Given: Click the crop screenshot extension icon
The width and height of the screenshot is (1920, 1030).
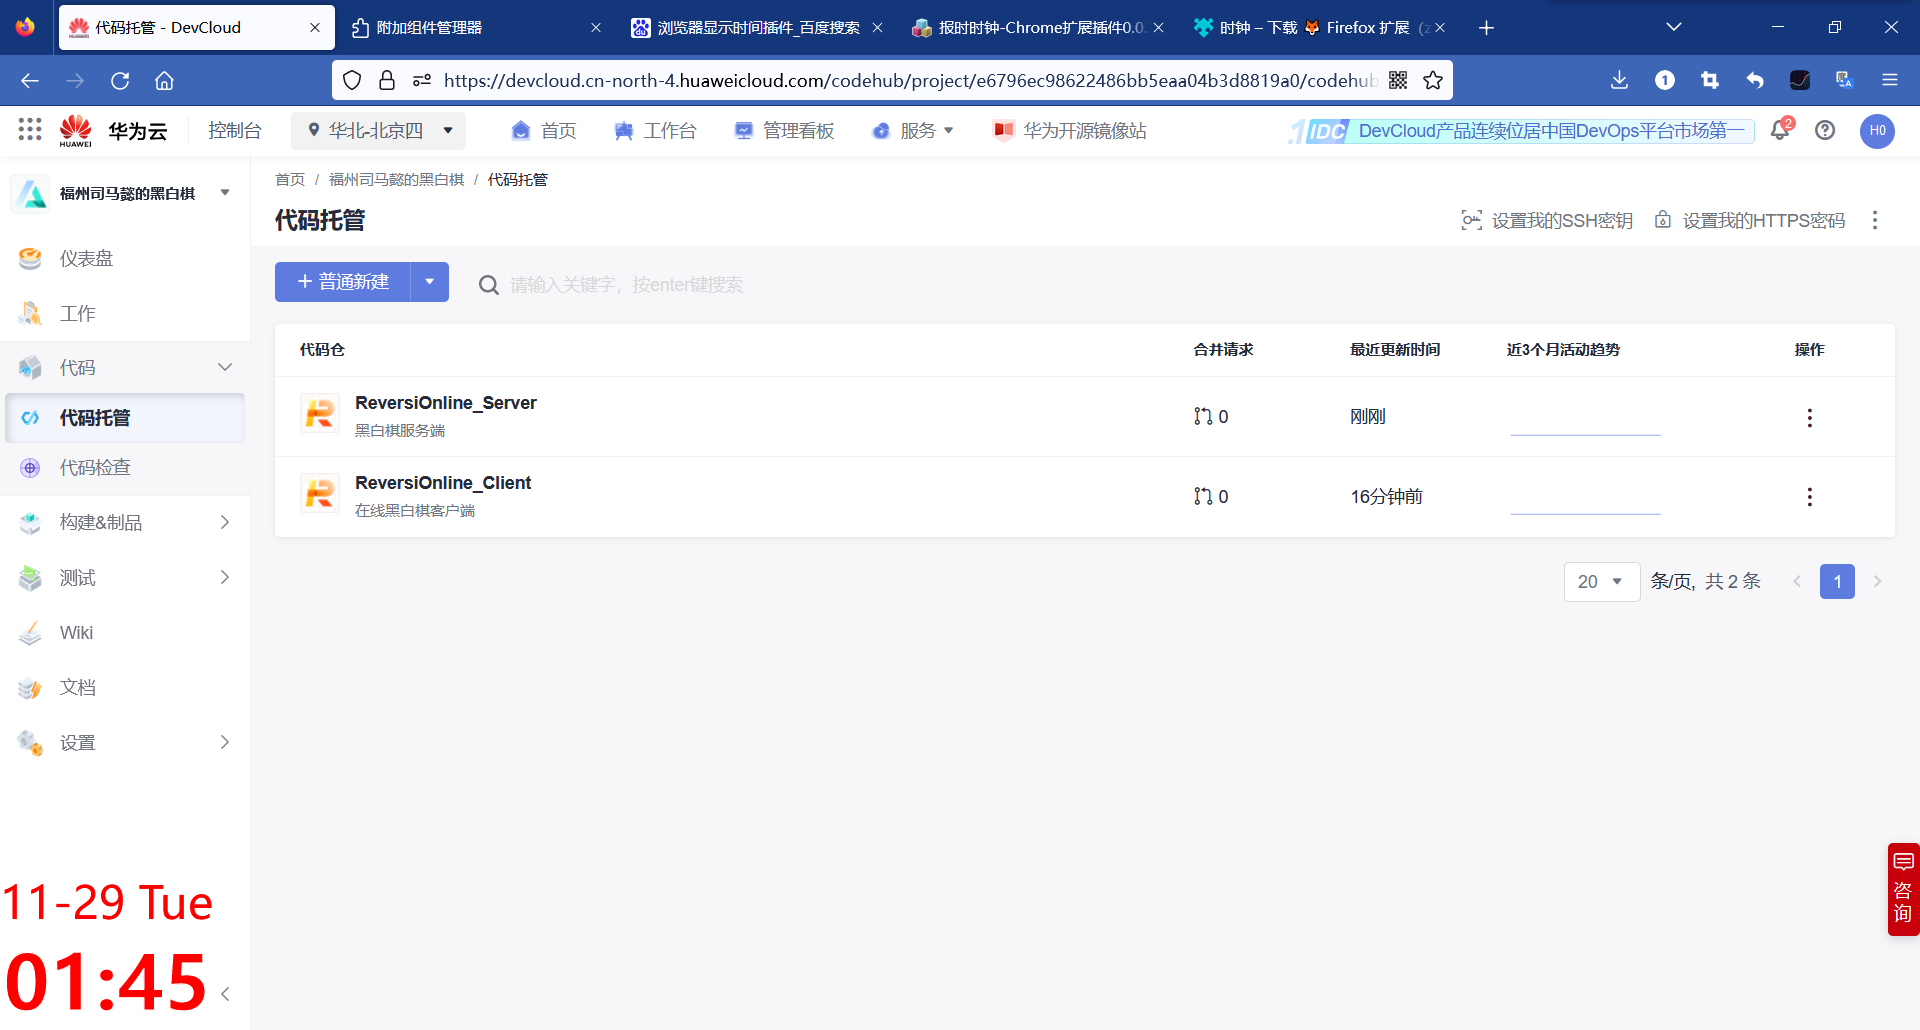Looking at the screenshot, I should point(1710,80).
